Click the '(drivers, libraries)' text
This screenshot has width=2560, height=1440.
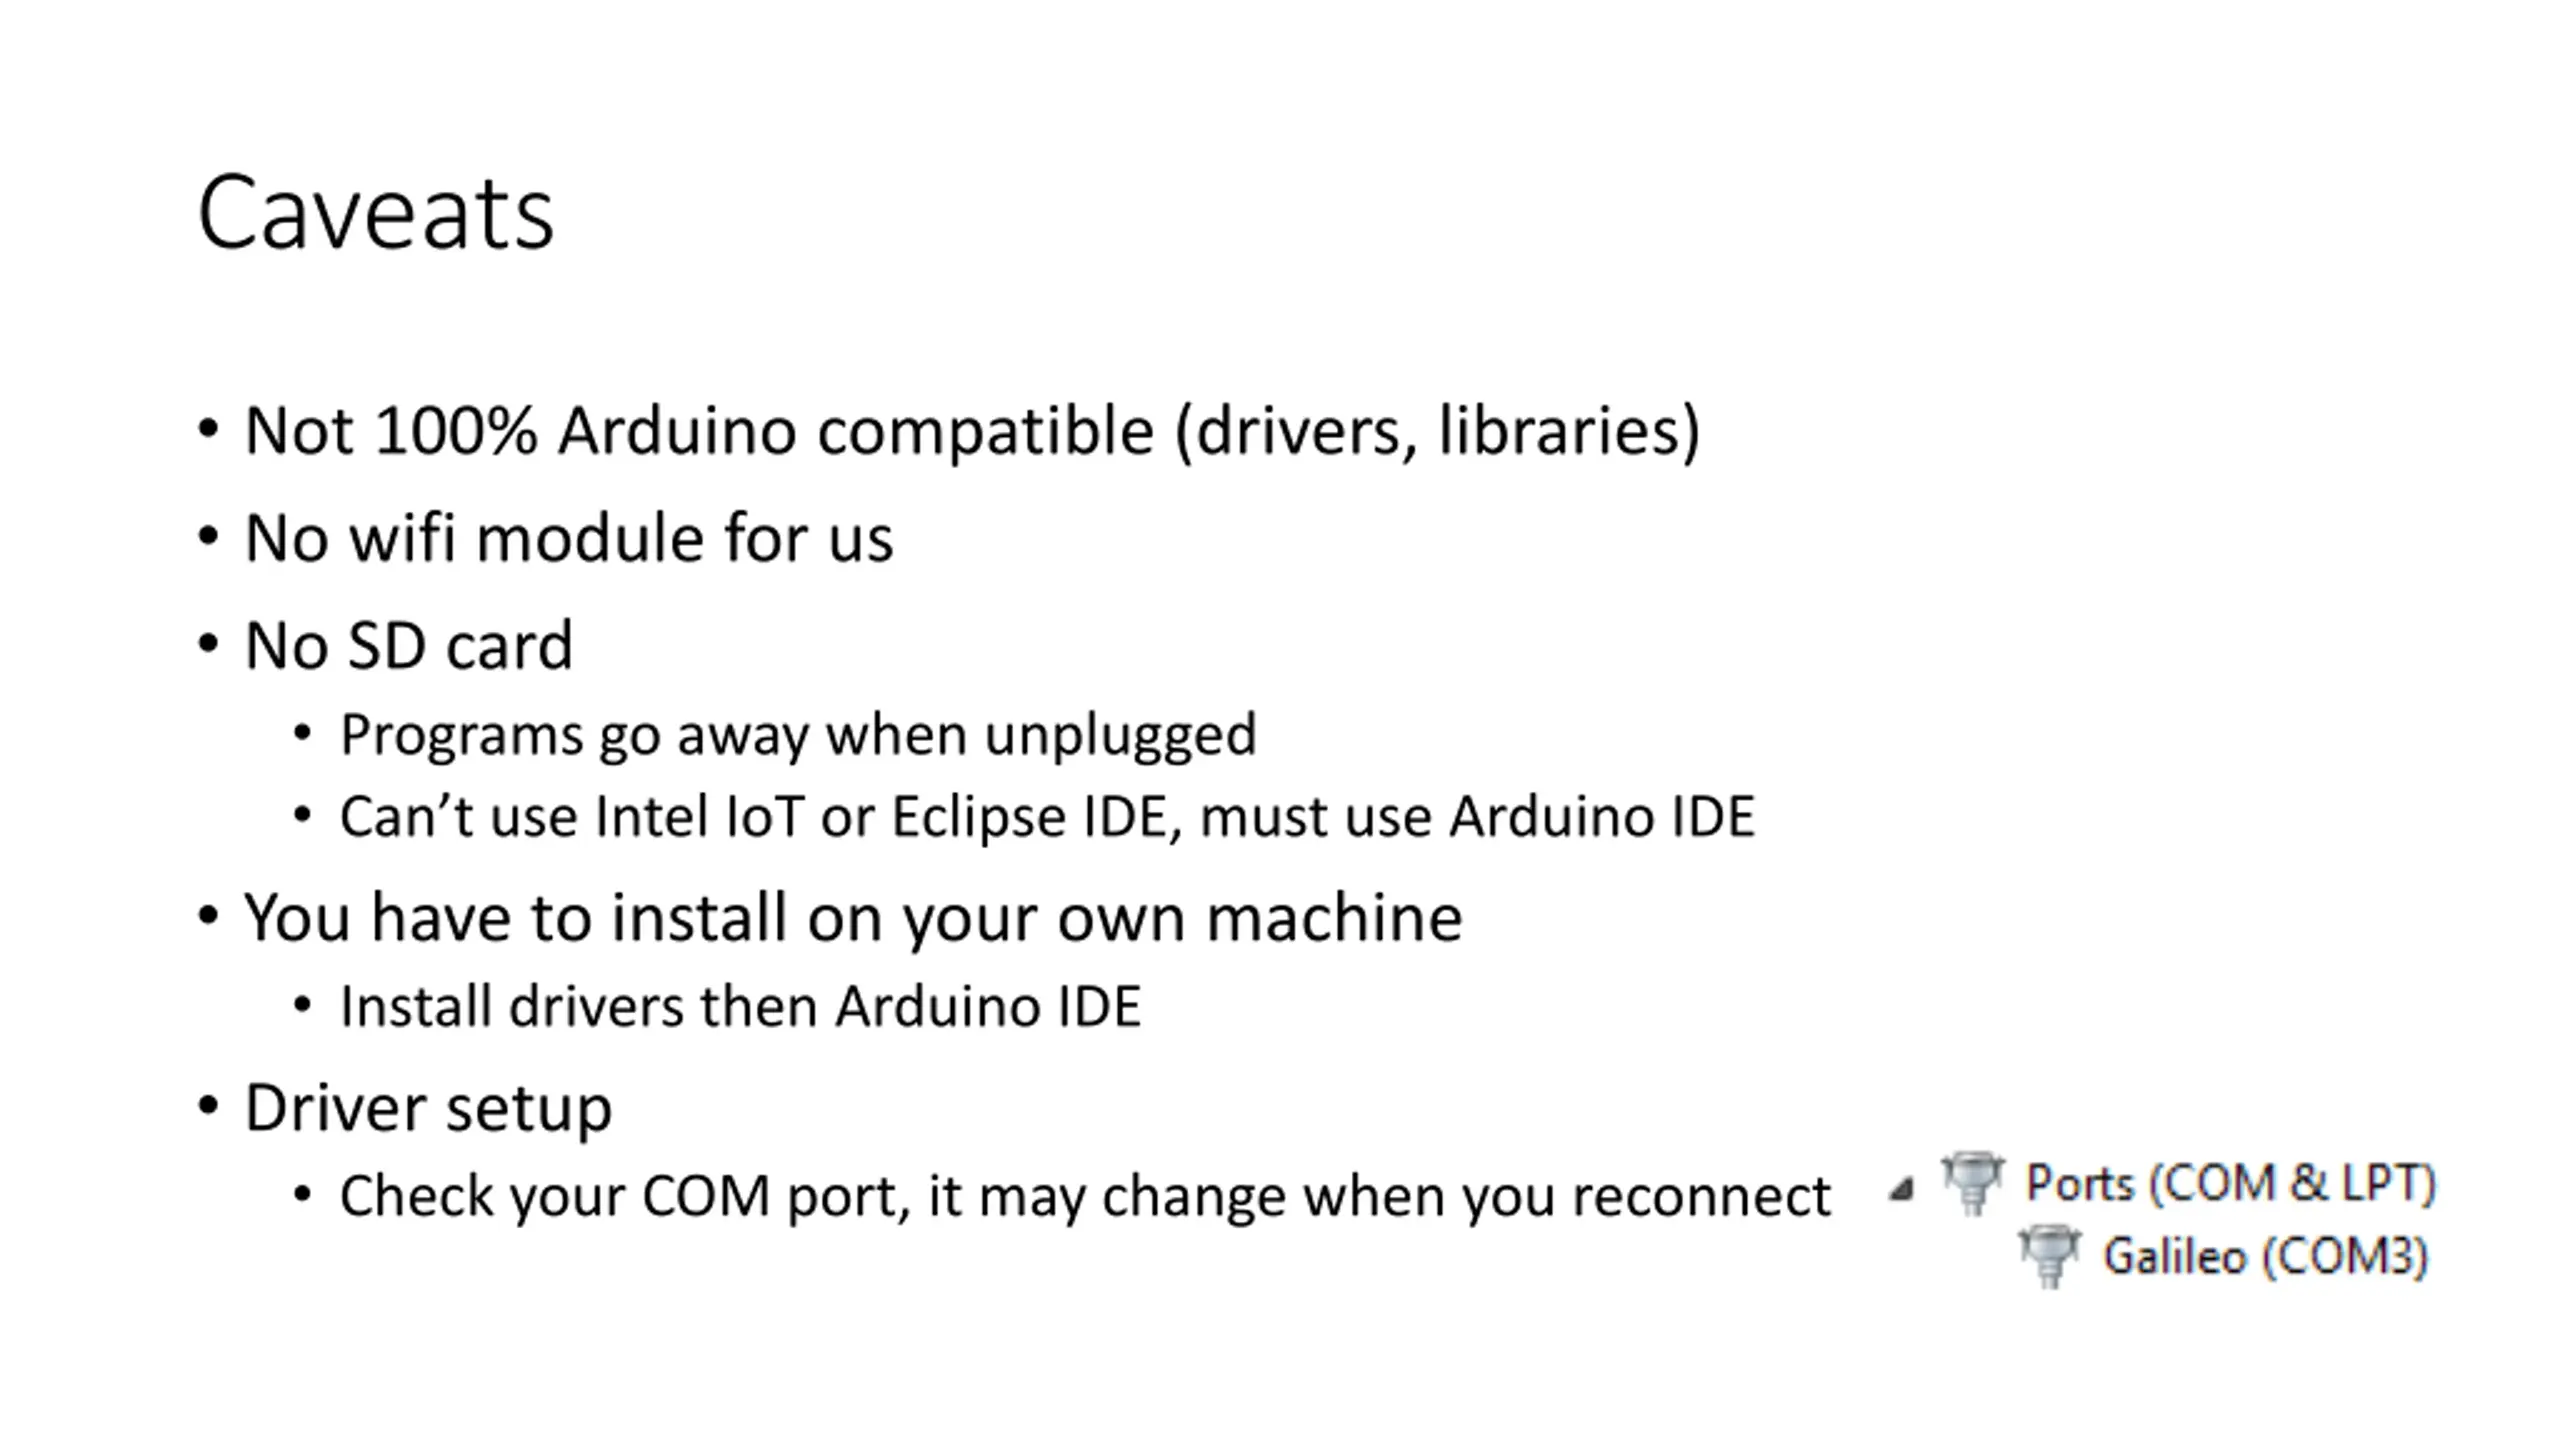[1438, 431]
